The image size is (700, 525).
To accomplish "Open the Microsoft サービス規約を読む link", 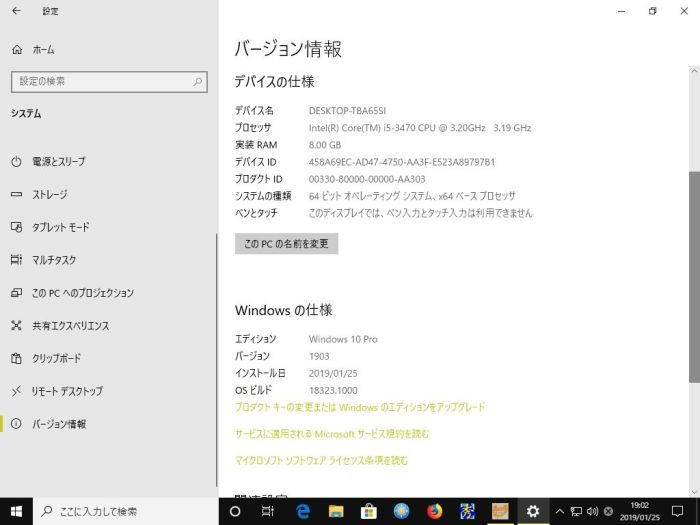I will tap(332, 434).
